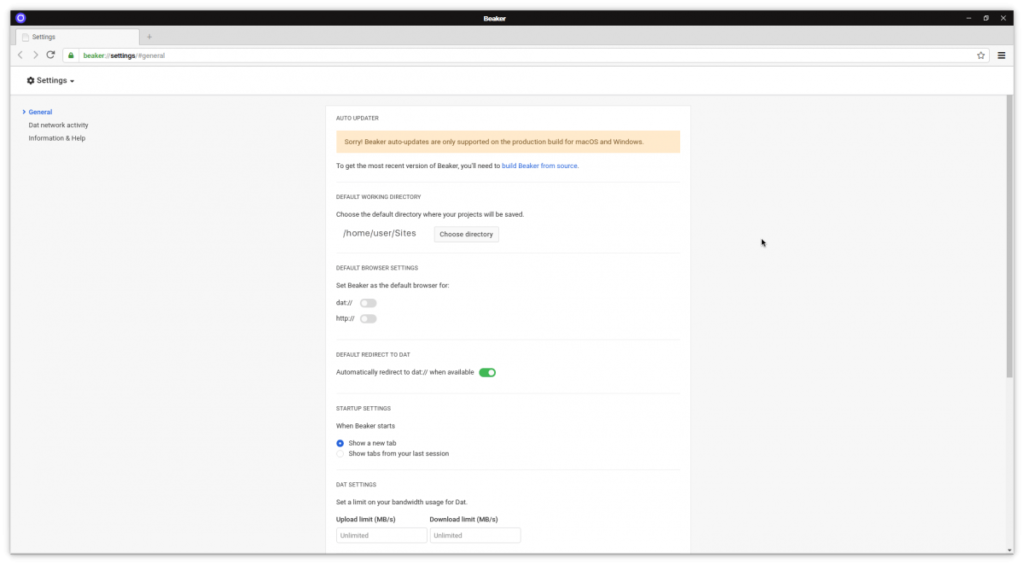Viewport: 1024px width, 565px height.
Task: Restore the Beaker window size
Action: click(x=986, y=18)
